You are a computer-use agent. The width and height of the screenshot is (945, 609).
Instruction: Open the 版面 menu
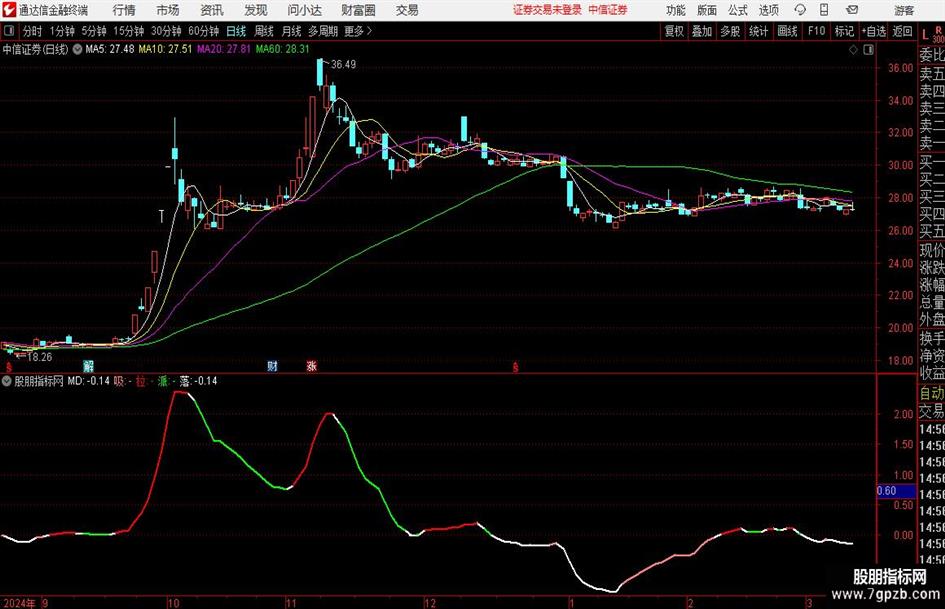point(706,10)
